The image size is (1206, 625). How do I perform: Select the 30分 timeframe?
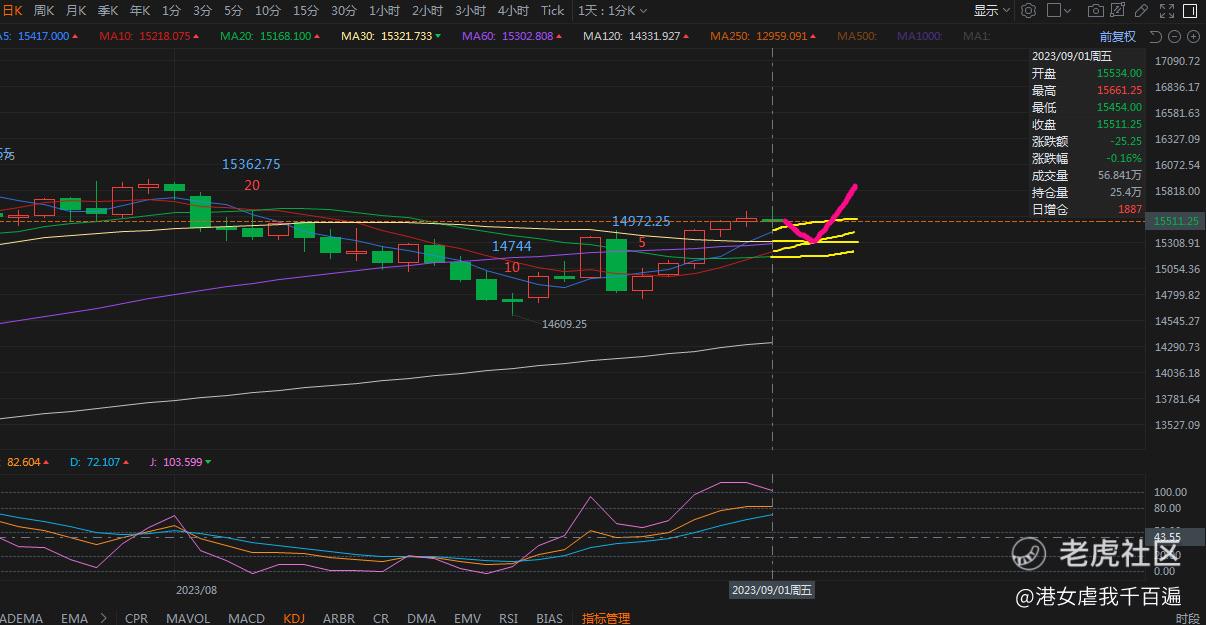tap(343, 10)
